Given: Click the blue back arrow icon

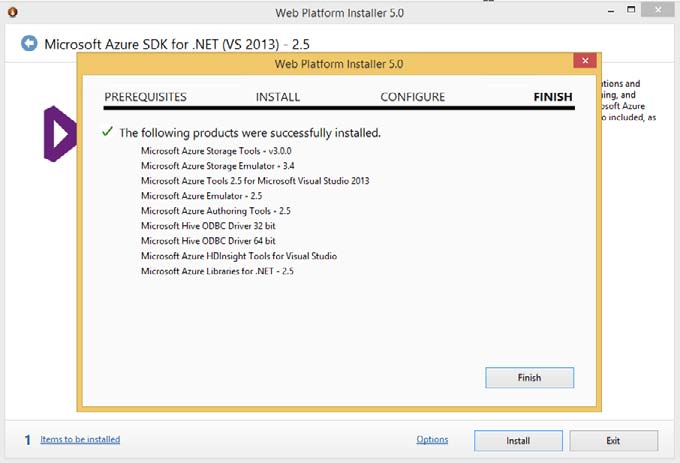Looking at the screenshot, I should coord(29,44).
